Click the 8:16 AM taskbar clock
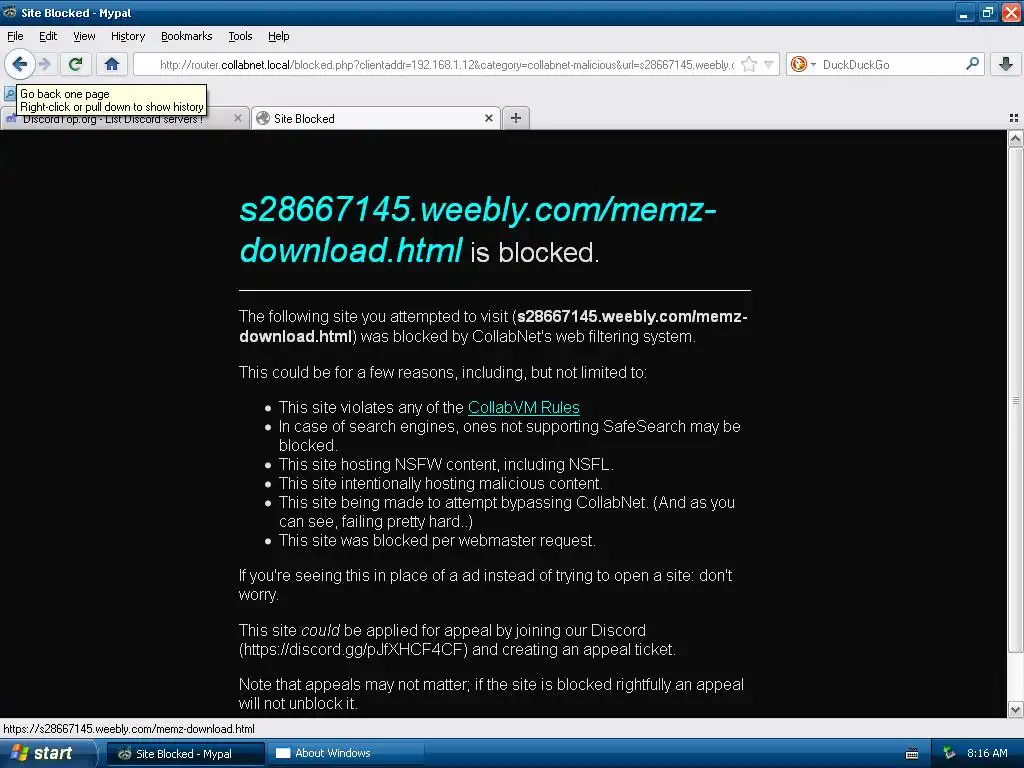 [987, 754]
